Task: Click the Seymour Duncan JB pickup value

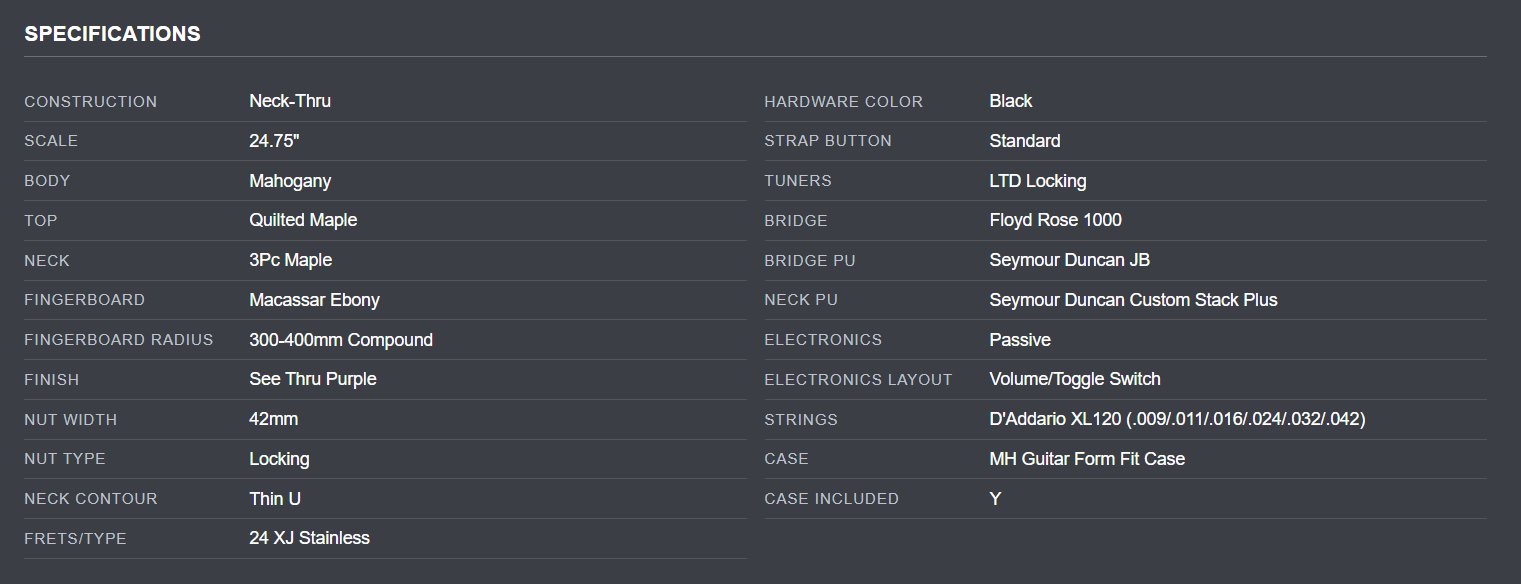Action: 1069,260
